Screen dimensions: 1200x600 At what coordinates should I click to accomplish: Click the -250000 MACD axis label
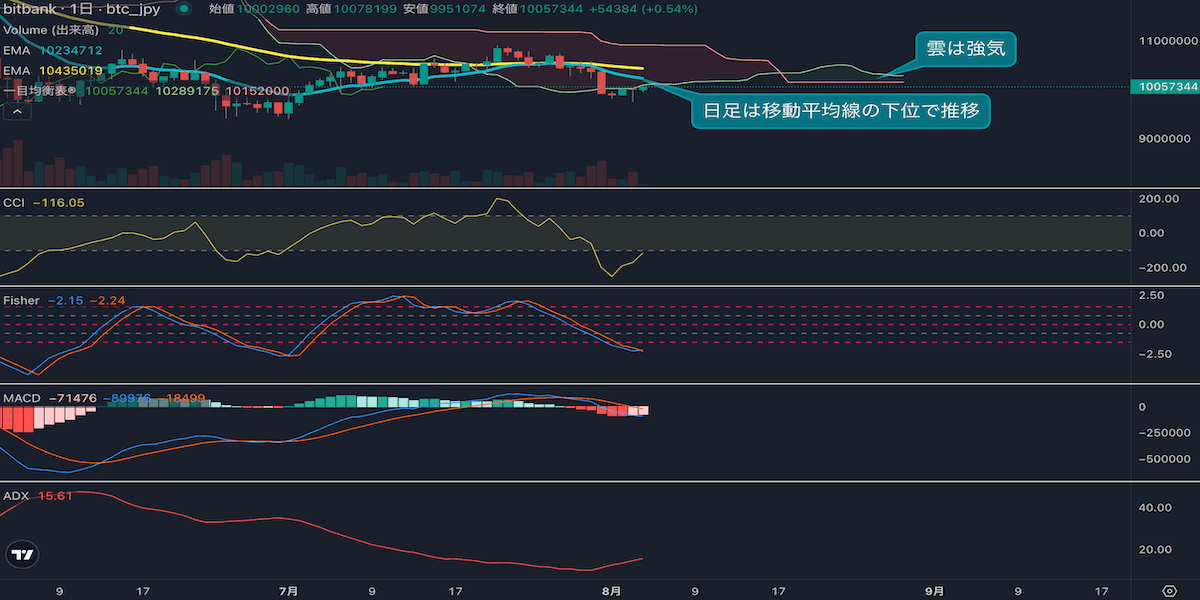click(1163, 432)
